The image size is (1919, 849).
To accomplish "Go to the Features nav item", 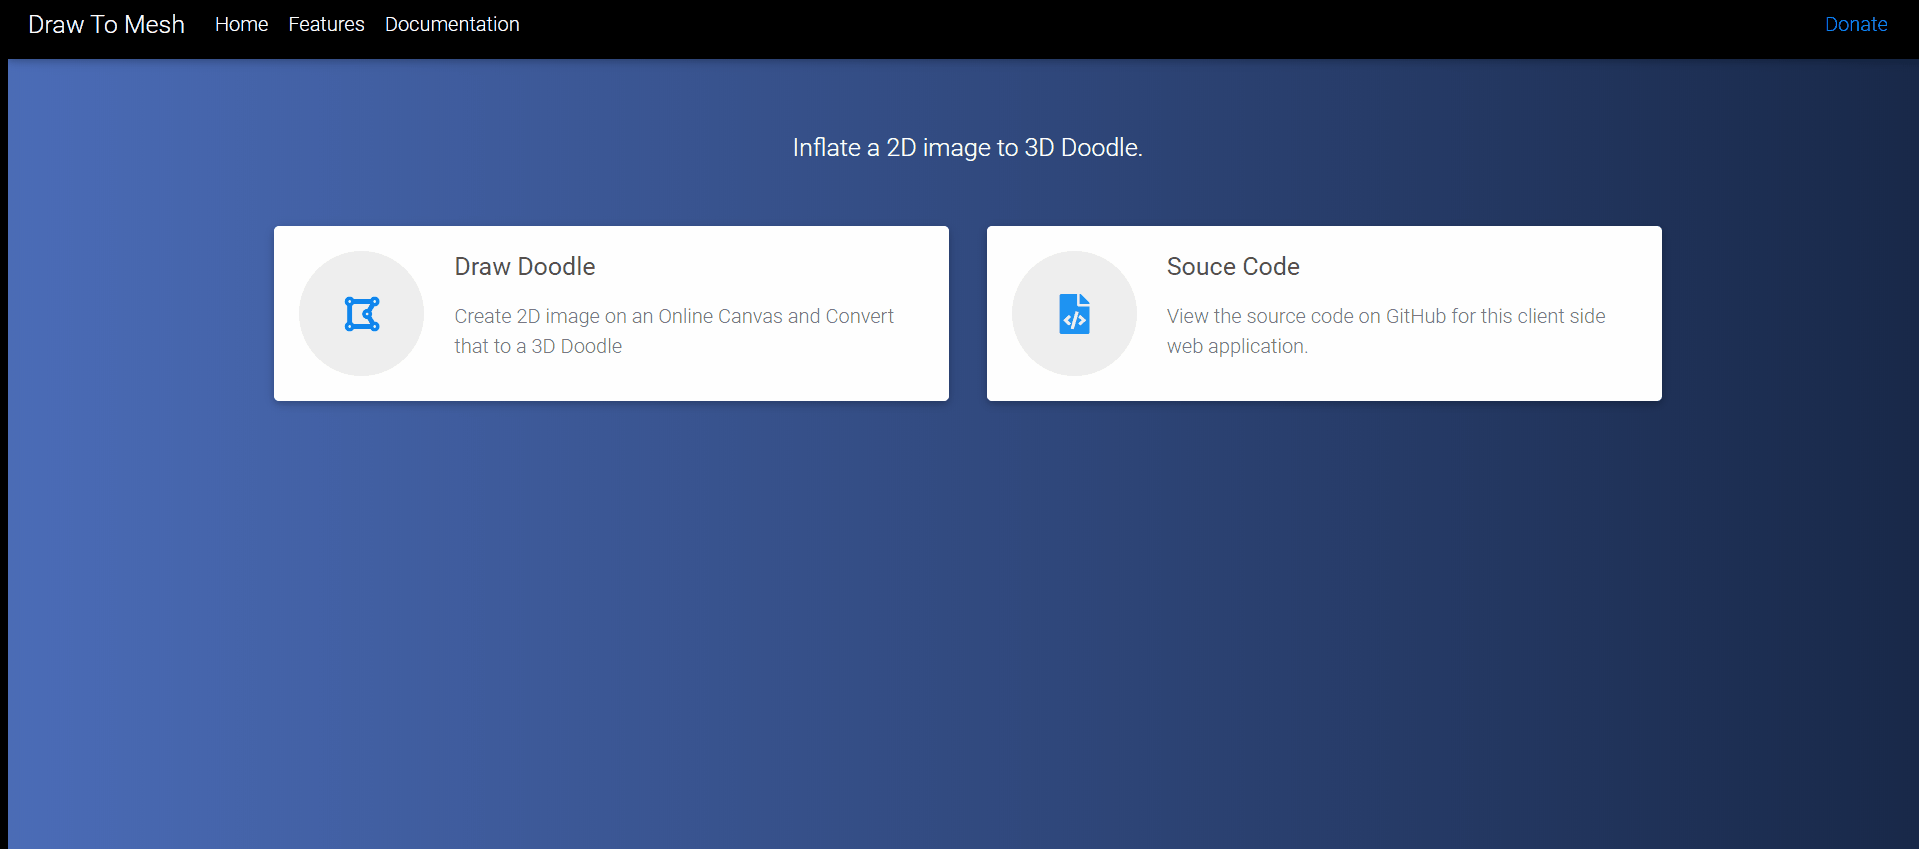I will (x=326, y=24).
